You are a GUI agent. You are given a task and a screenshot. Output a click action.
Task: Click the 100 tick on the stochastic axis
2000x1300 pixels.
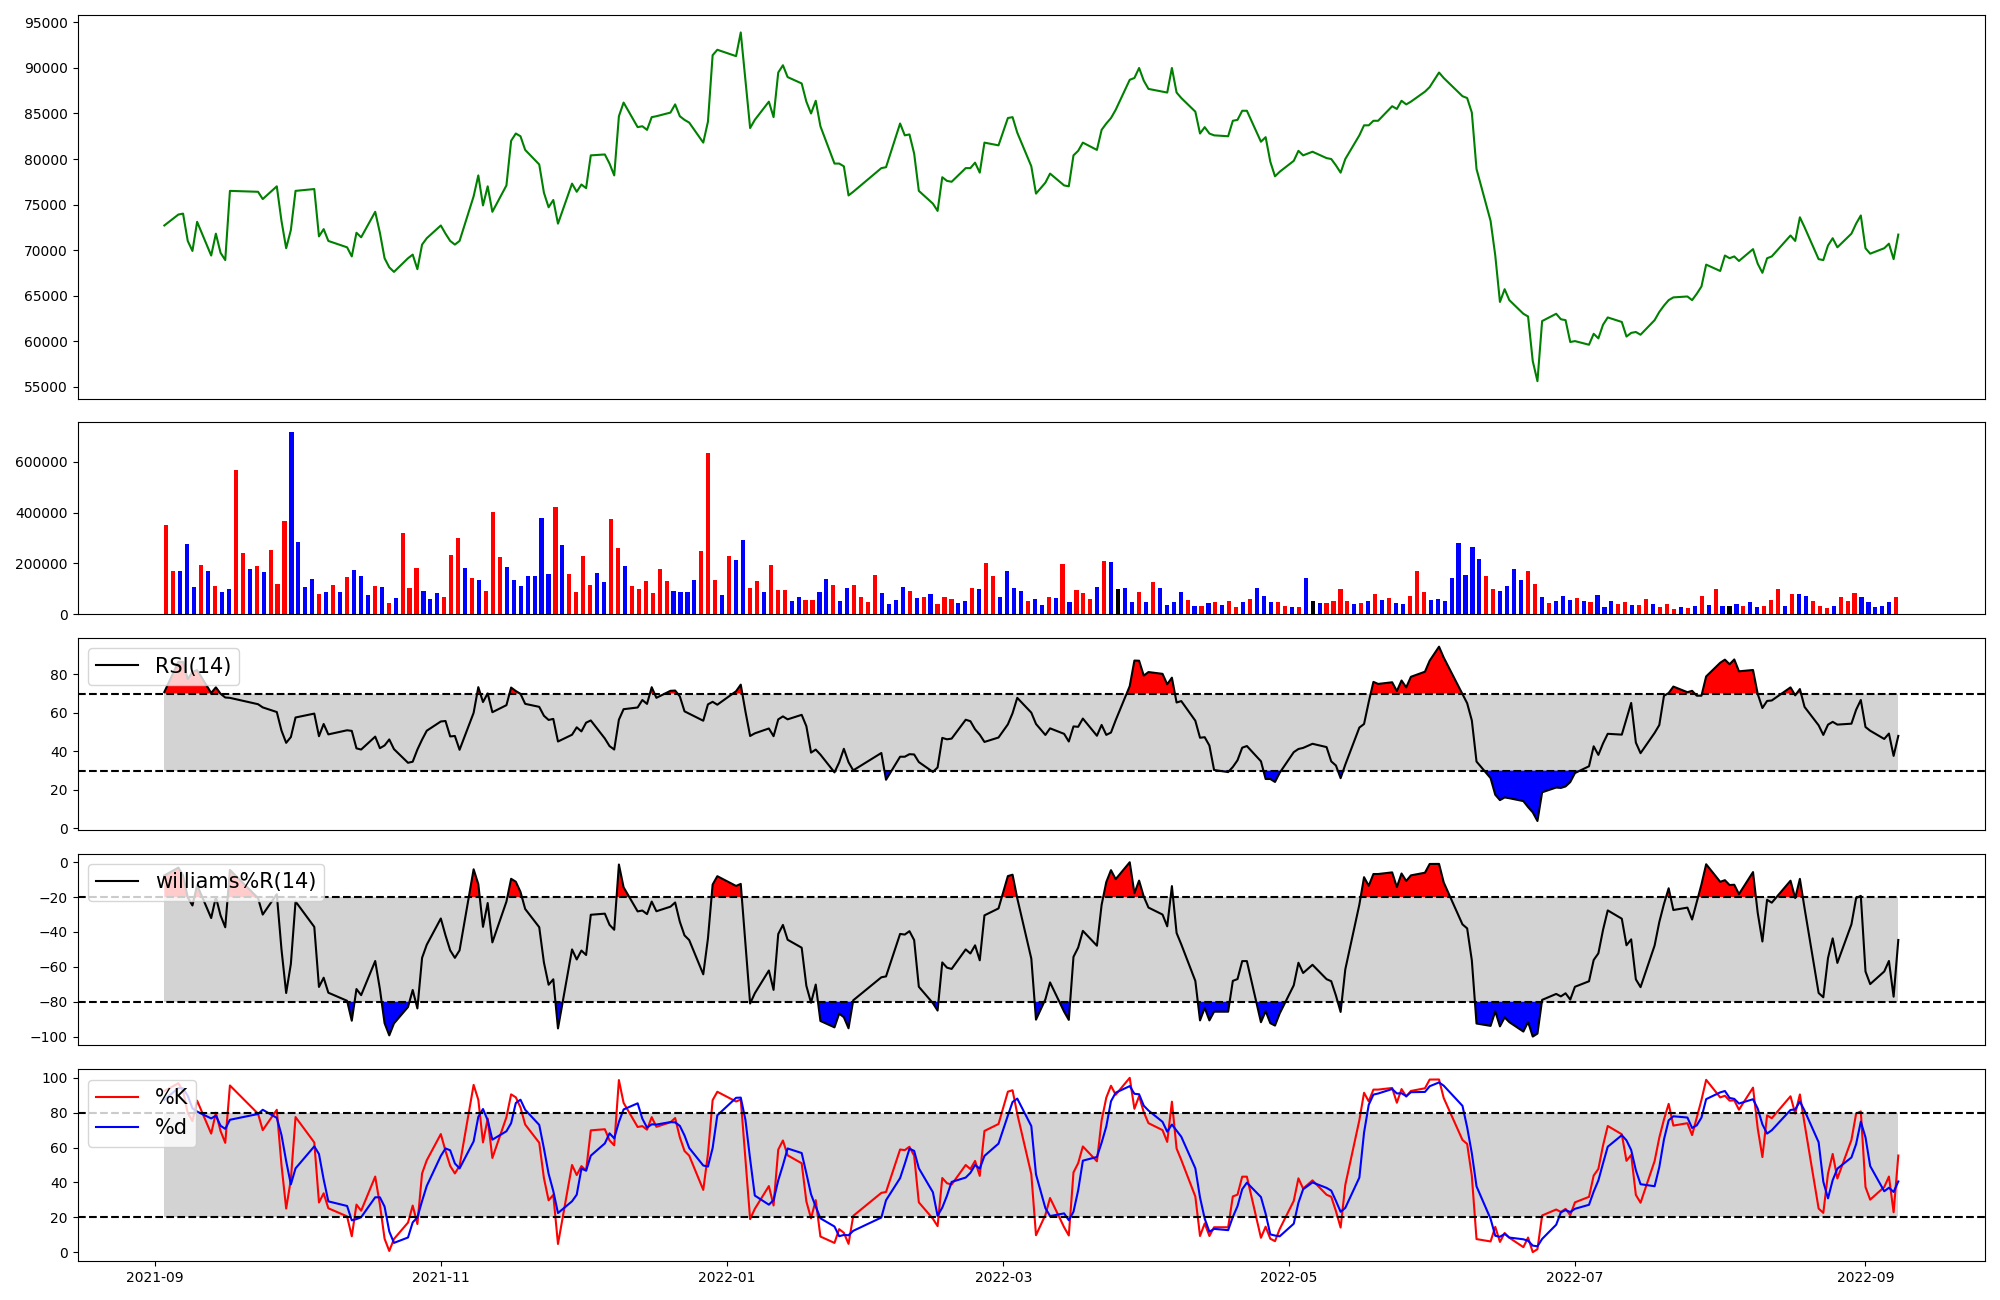57,1078
